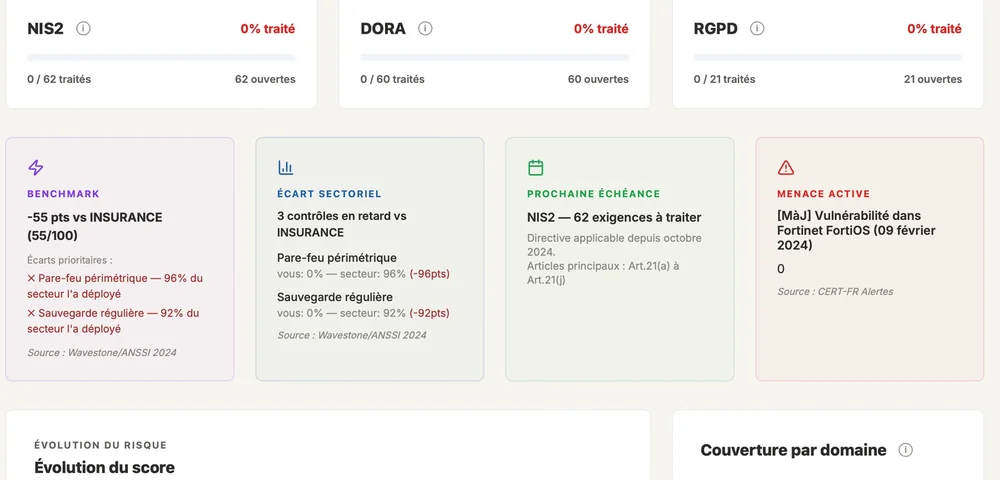This screenshot has width=1000, height=480.
Task: Click the warning triangle Menace active icon
Action: (786, 168)
